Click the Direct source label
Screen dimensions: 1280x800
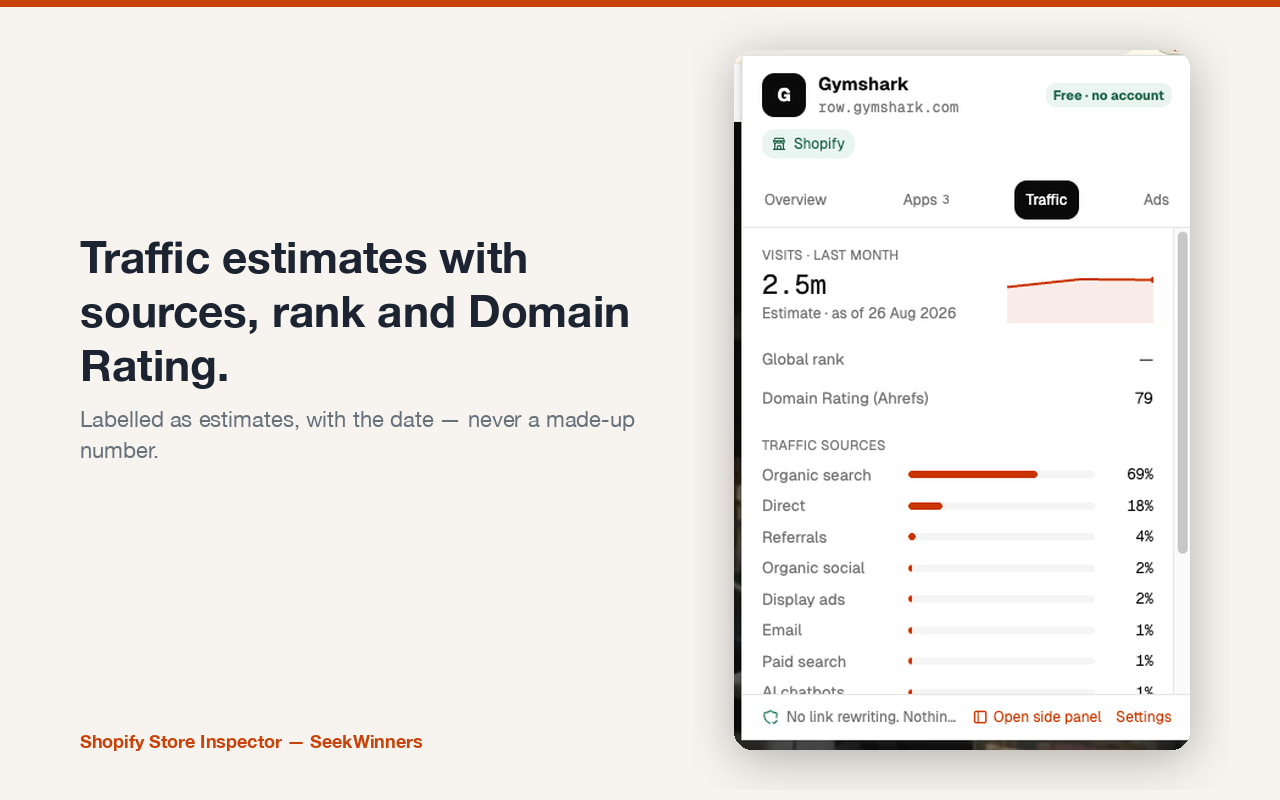pyautogui.click(x=783, y=506)
